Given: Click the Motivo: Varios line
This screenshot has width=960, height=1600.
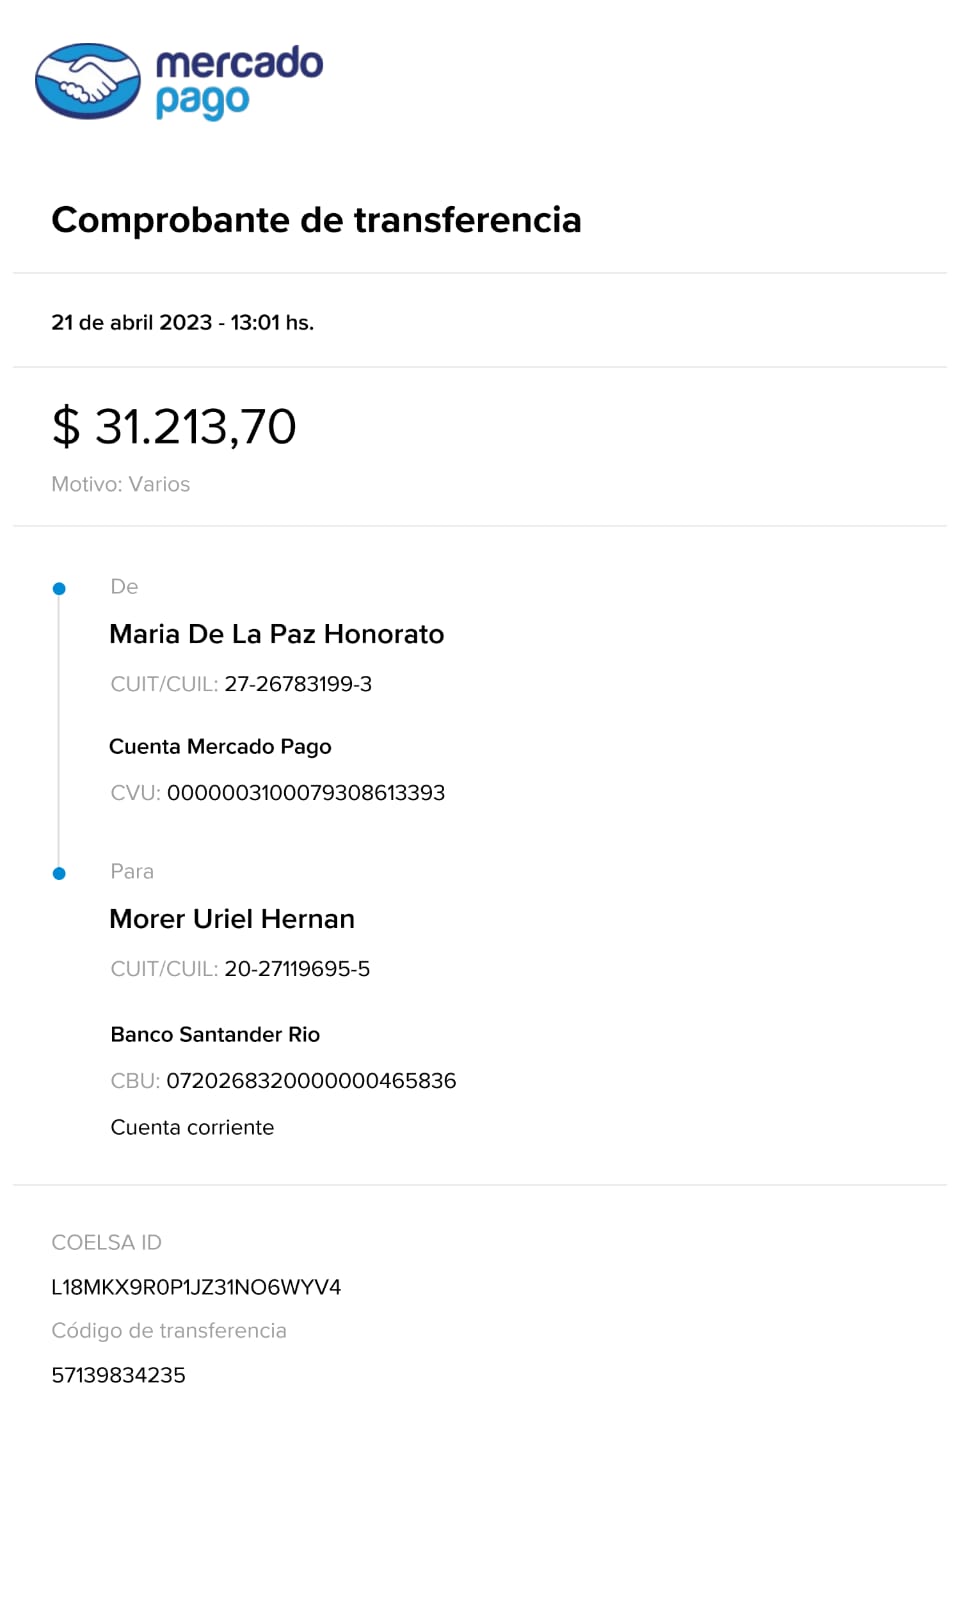Looking at the screenshot, I should pos(121,484).
